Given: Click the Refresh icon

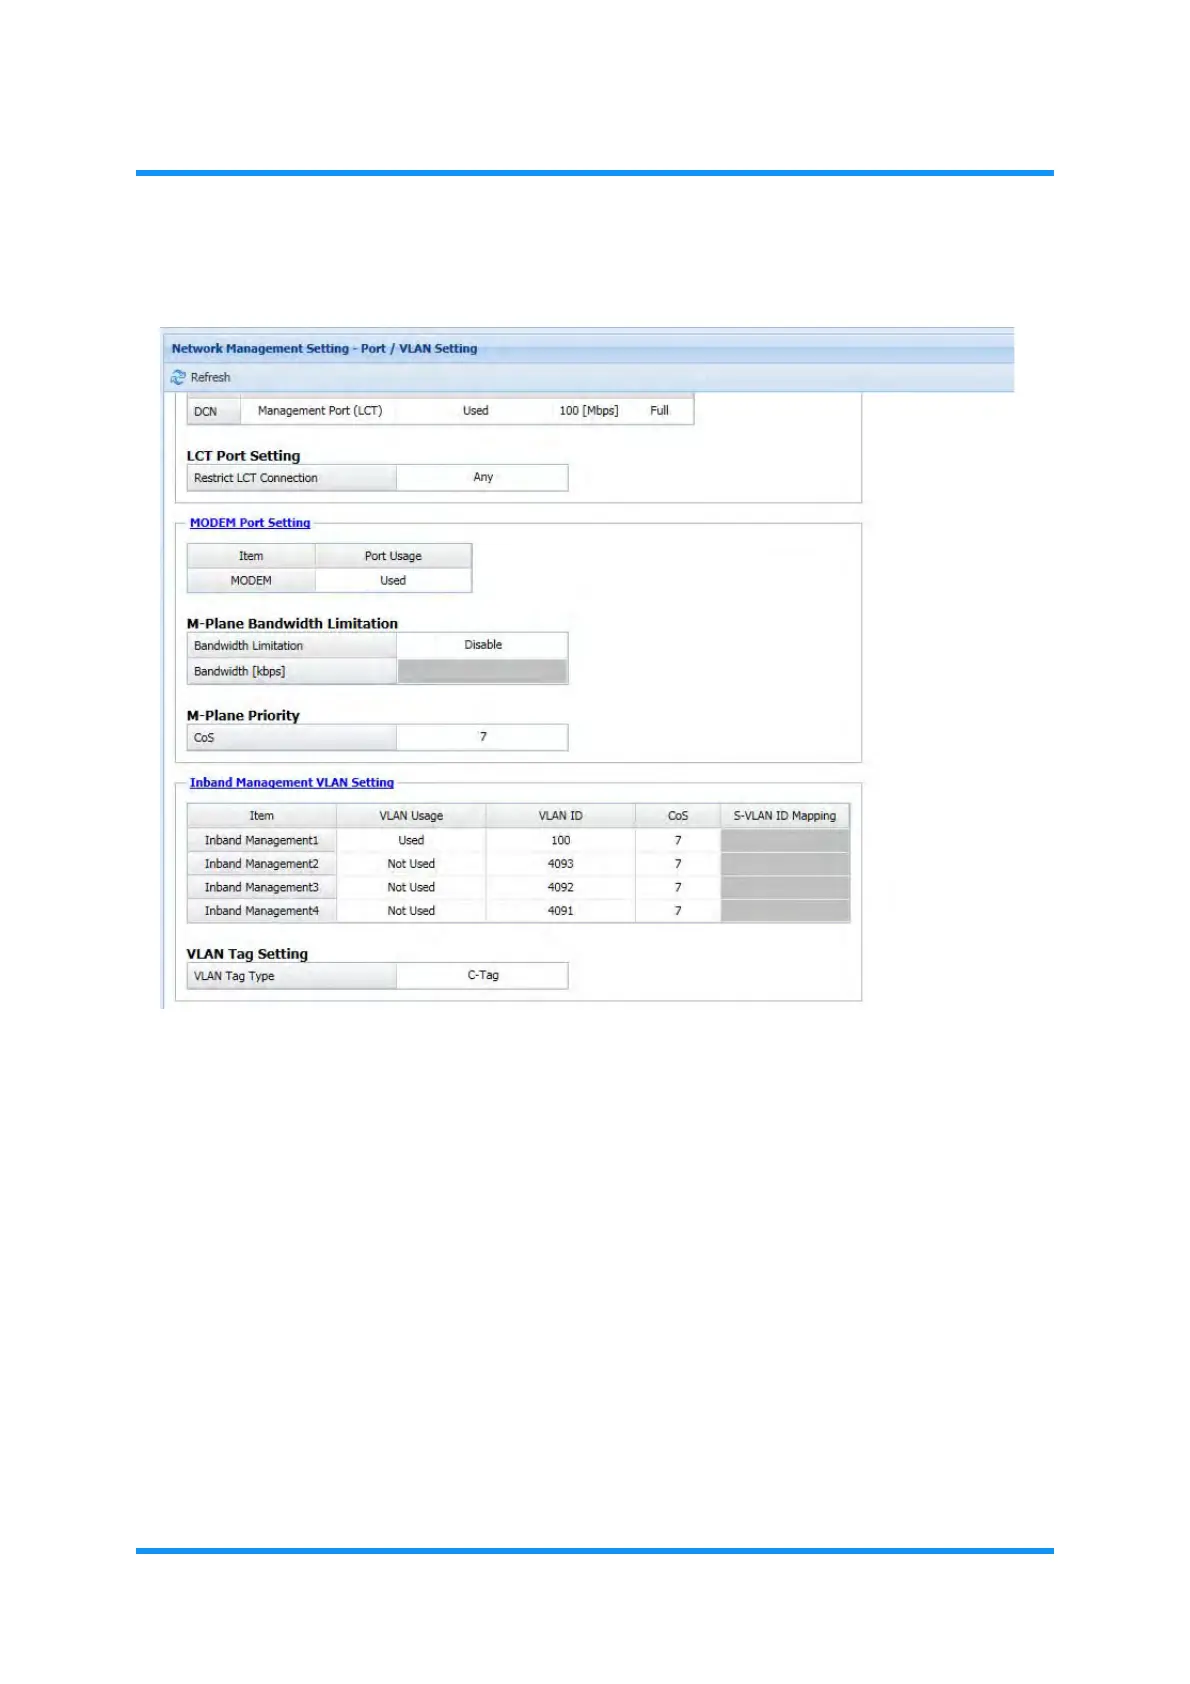Looking at the screenshot, I should [x=178, y=377].
